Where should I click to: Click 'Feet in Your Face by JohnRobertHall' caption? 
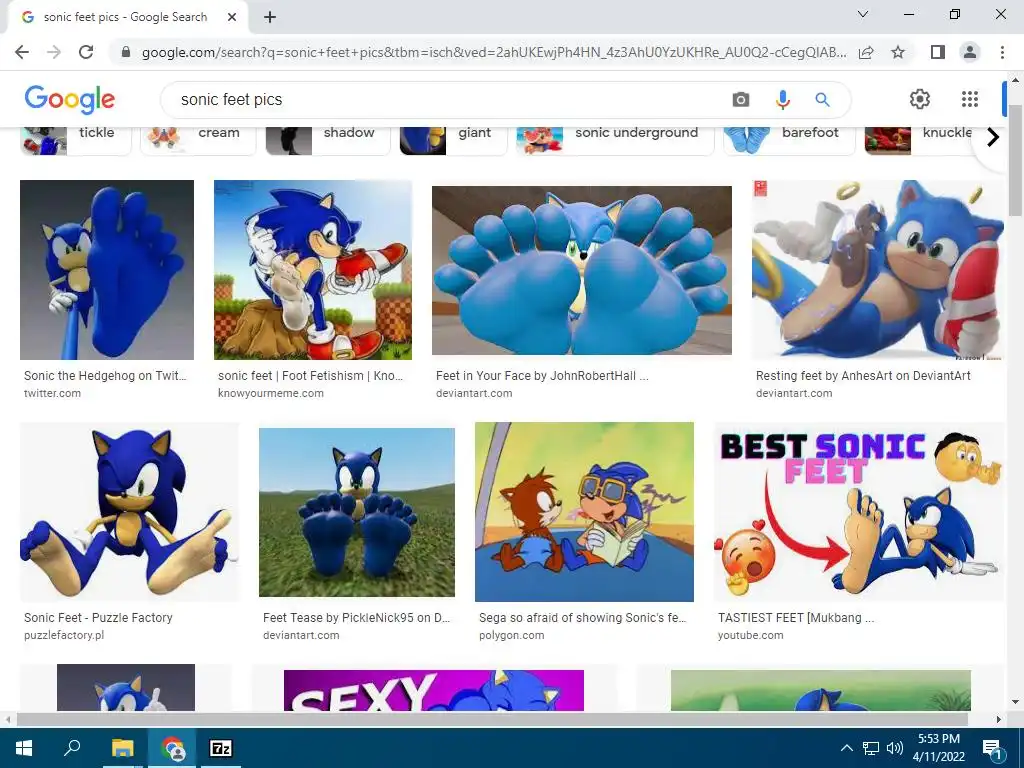(542, 376)
